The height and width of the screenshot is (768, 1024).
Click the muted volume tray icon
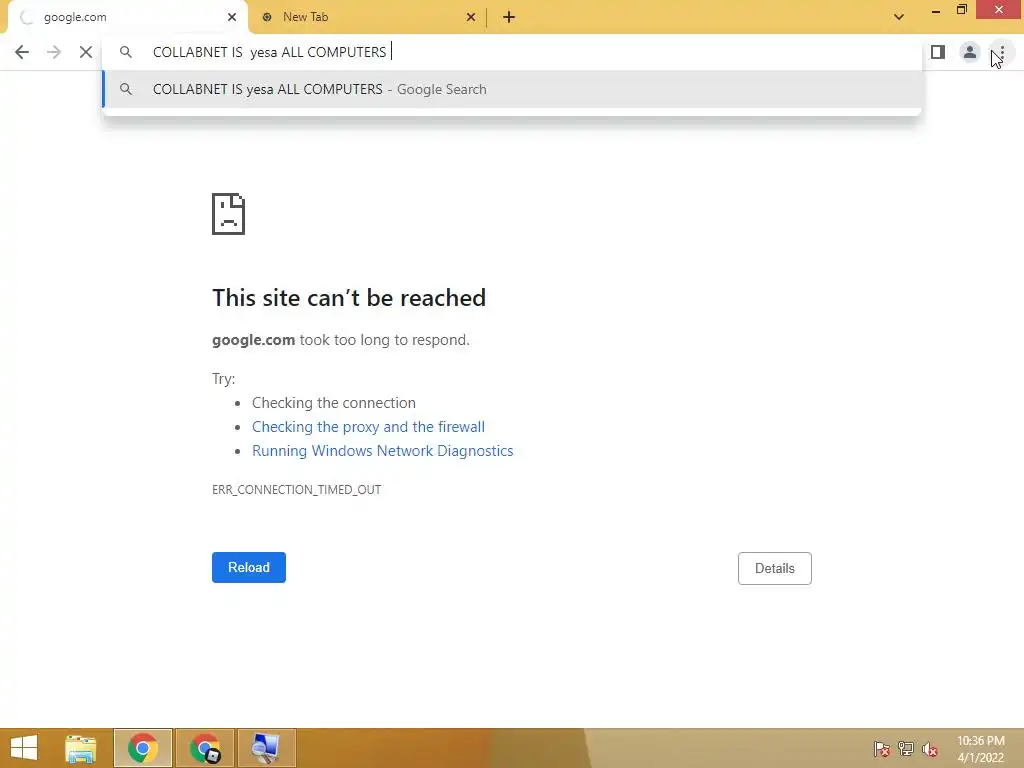pyautogui.click(x=930, y=749)
